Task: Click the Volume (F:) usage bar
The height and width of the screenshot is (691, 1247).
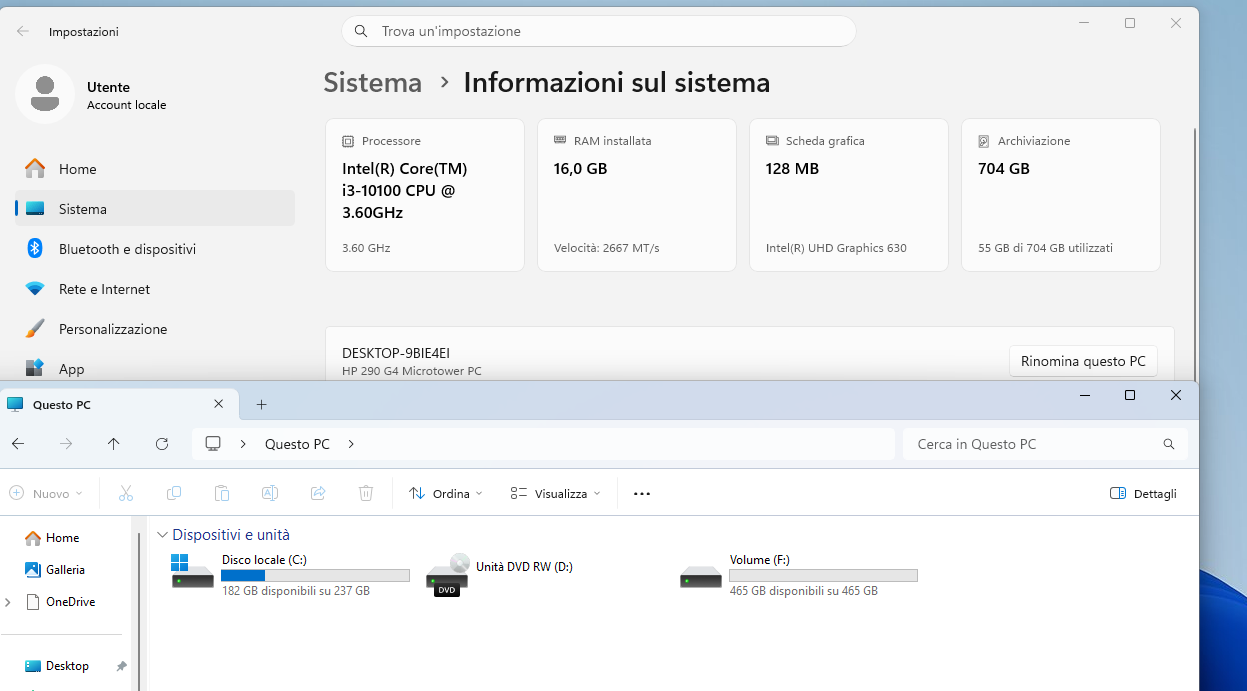Action: [x=823, y=576]
